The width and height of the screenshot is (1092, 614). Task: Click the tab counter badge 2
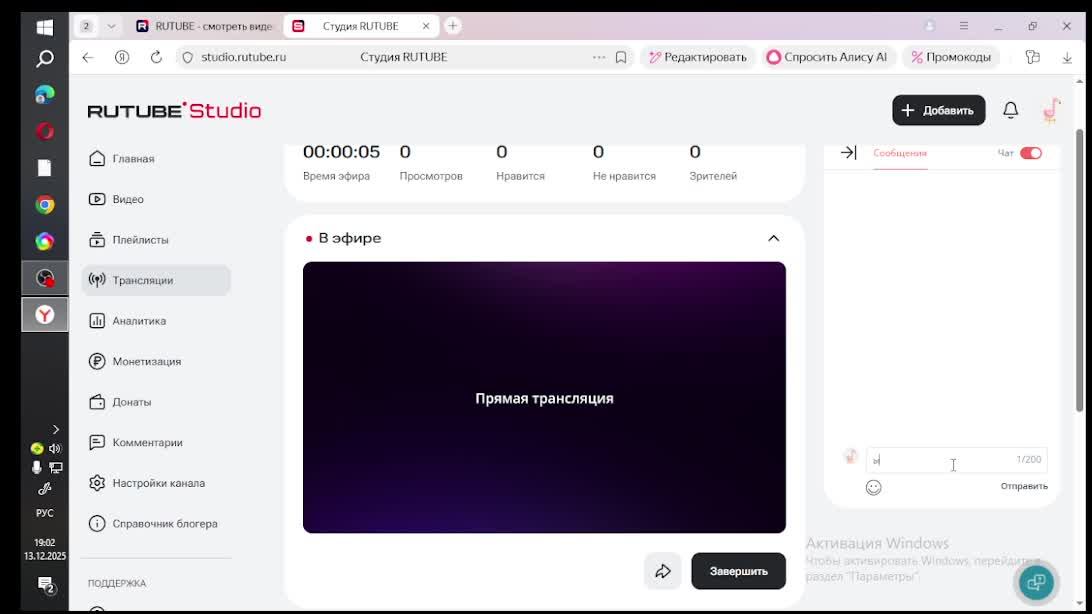click(86, 26)
